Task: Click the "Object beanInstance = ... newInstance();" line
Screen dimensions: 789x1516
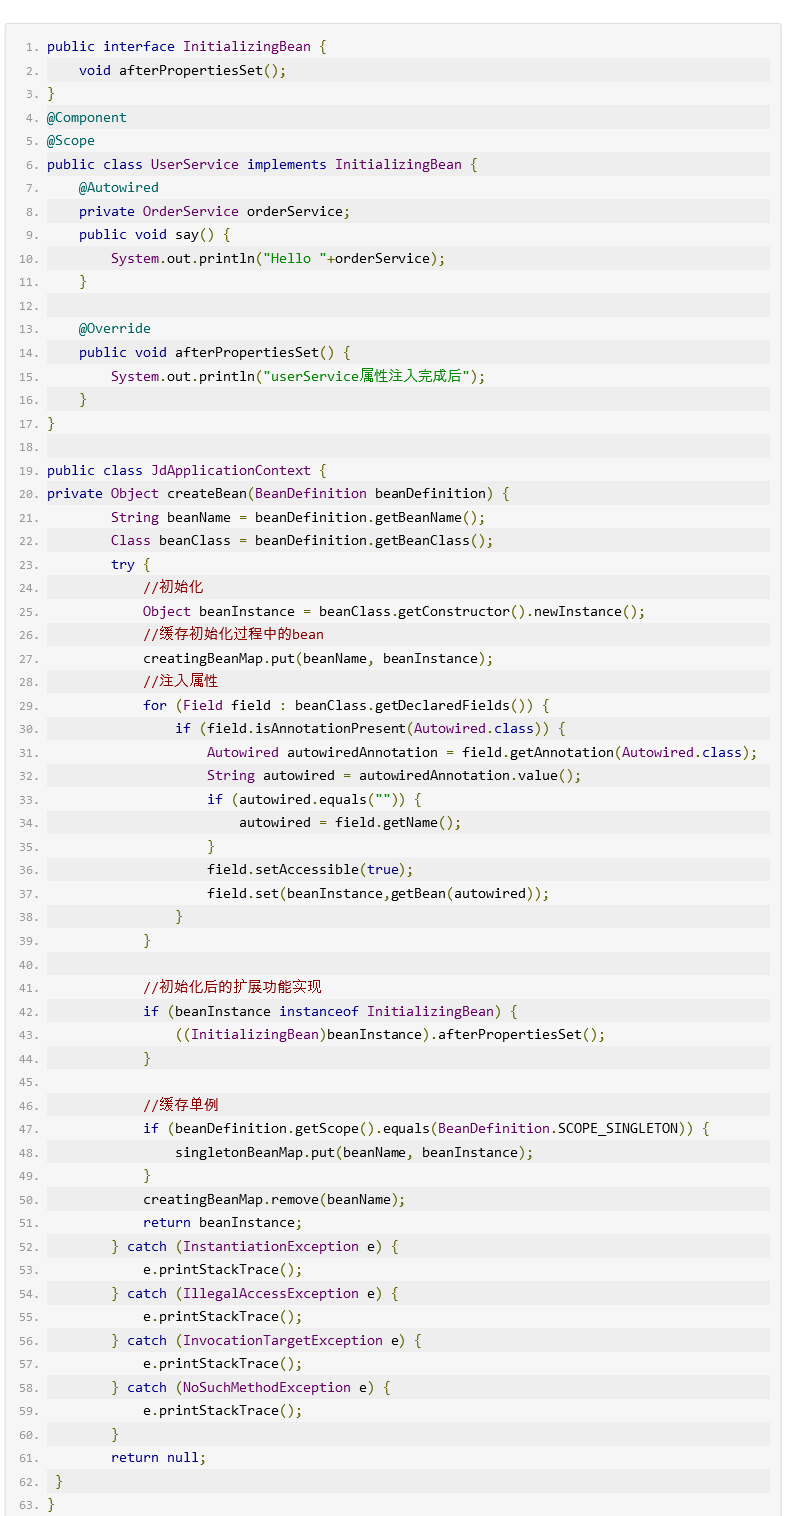Action: click(394, 611)
